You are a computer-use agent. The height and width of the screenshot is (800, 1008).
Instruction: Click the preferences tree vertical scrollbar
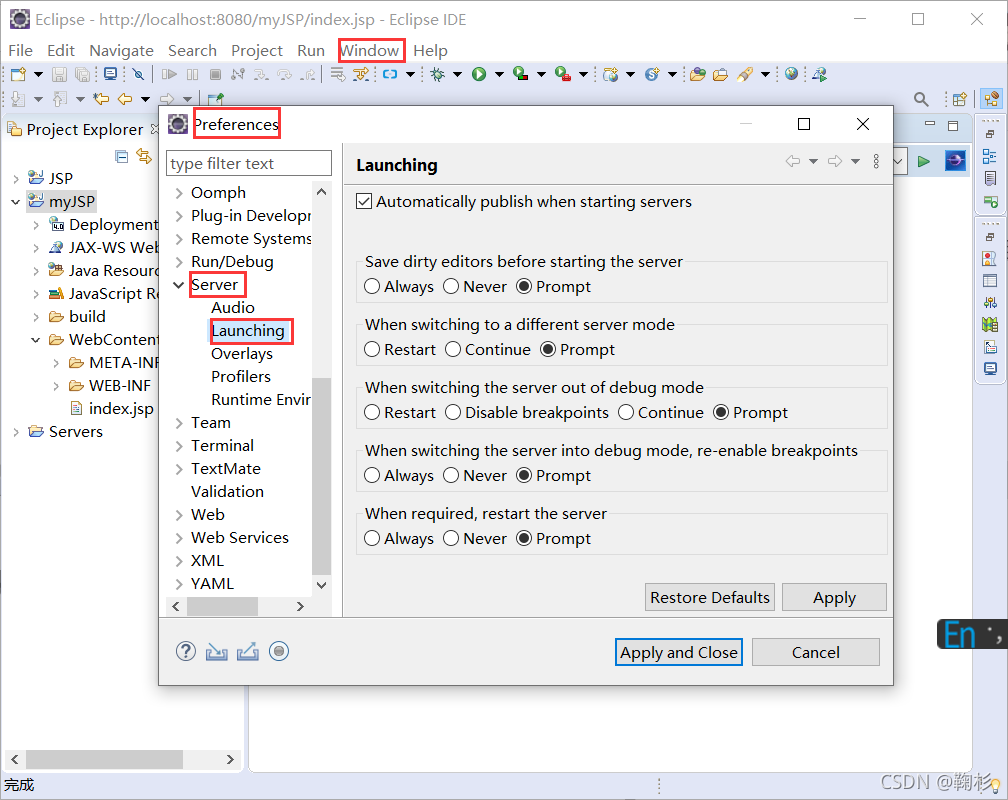coord(322,476)
